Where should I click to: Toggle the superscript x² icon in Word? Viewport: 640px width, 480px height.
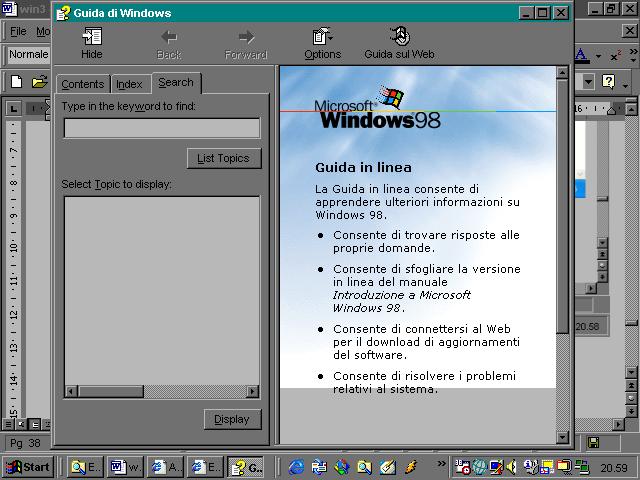point(616,56)
